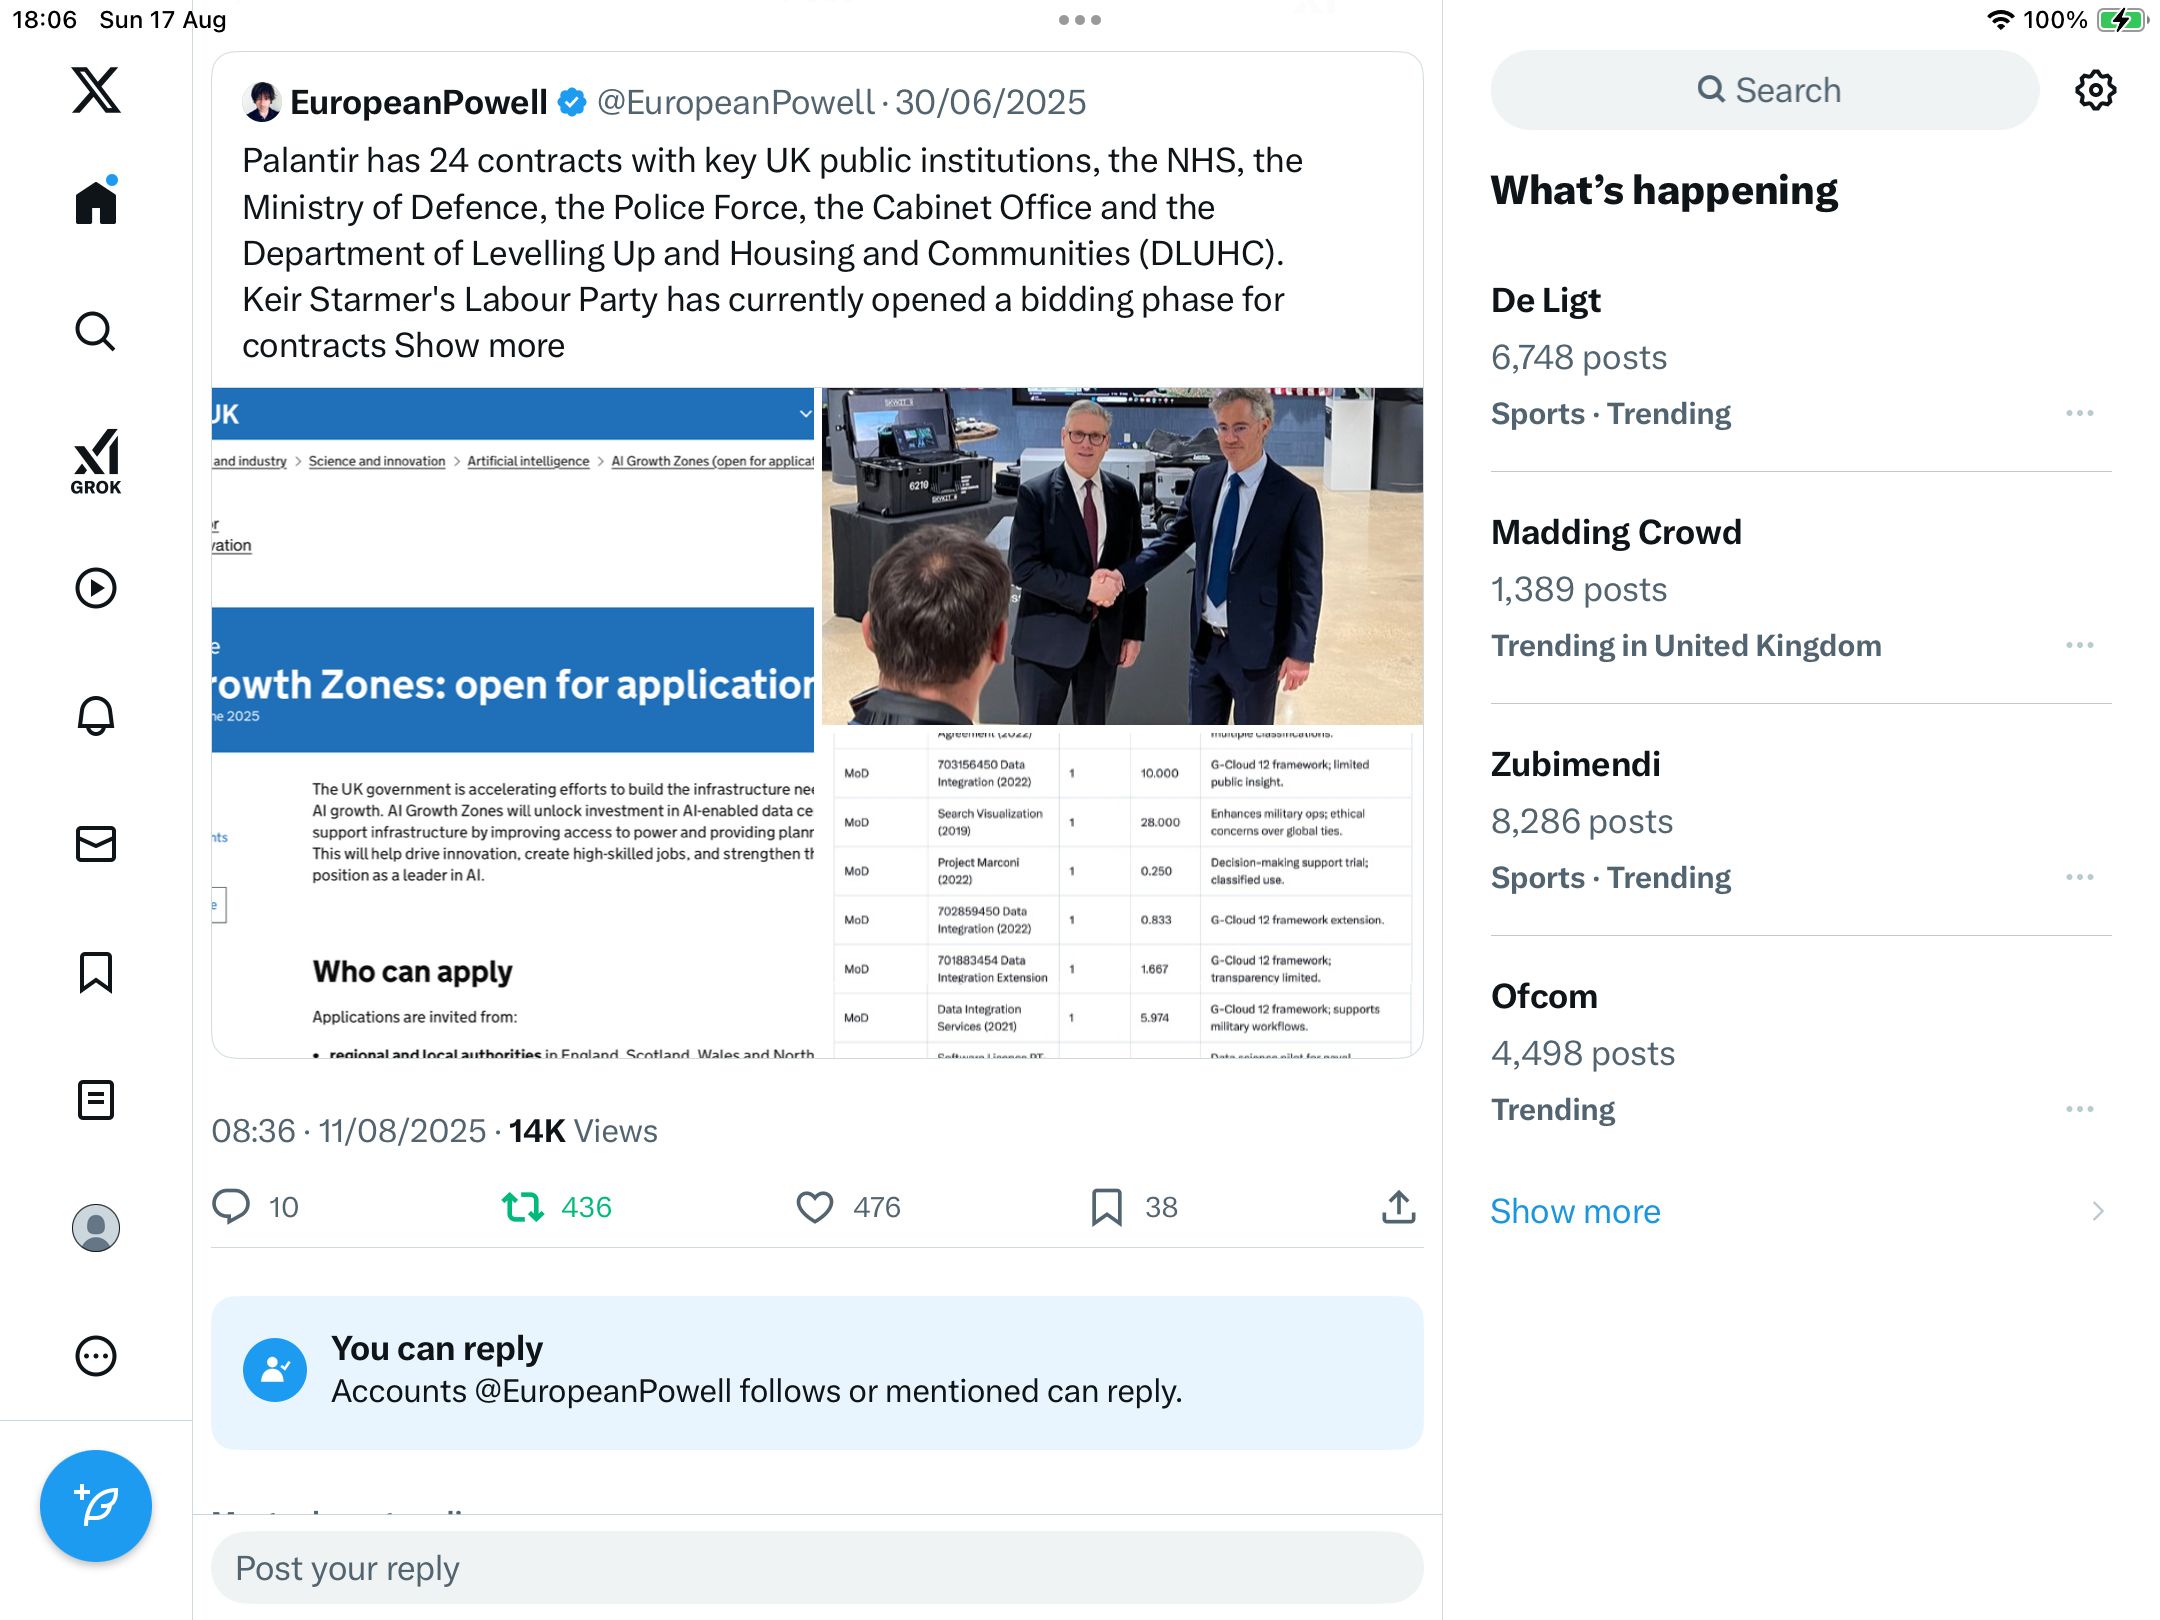Screen dimensions: 2160x1620
Task: Open more options for De Ligt trend
Action: click(x=2080, y=413)
